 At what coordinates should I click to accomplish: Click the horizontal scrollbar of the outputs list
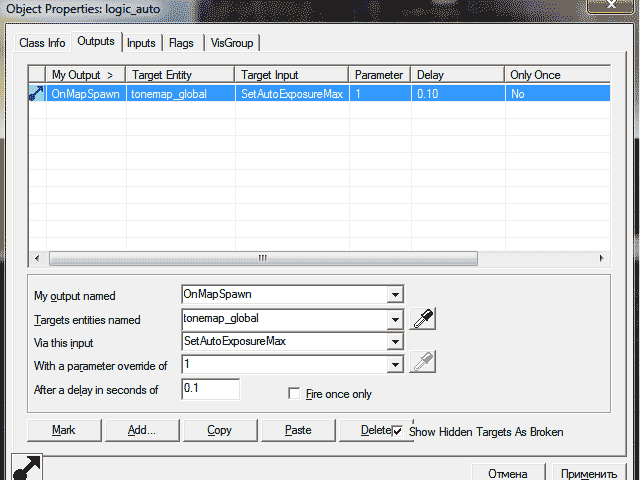[263, 258]
